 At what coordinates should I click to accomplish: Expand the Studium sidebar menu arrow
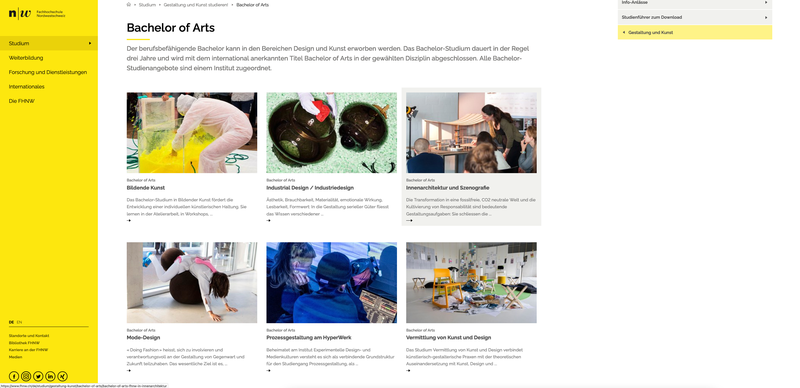pyautogui.click(x=90, y=43)
